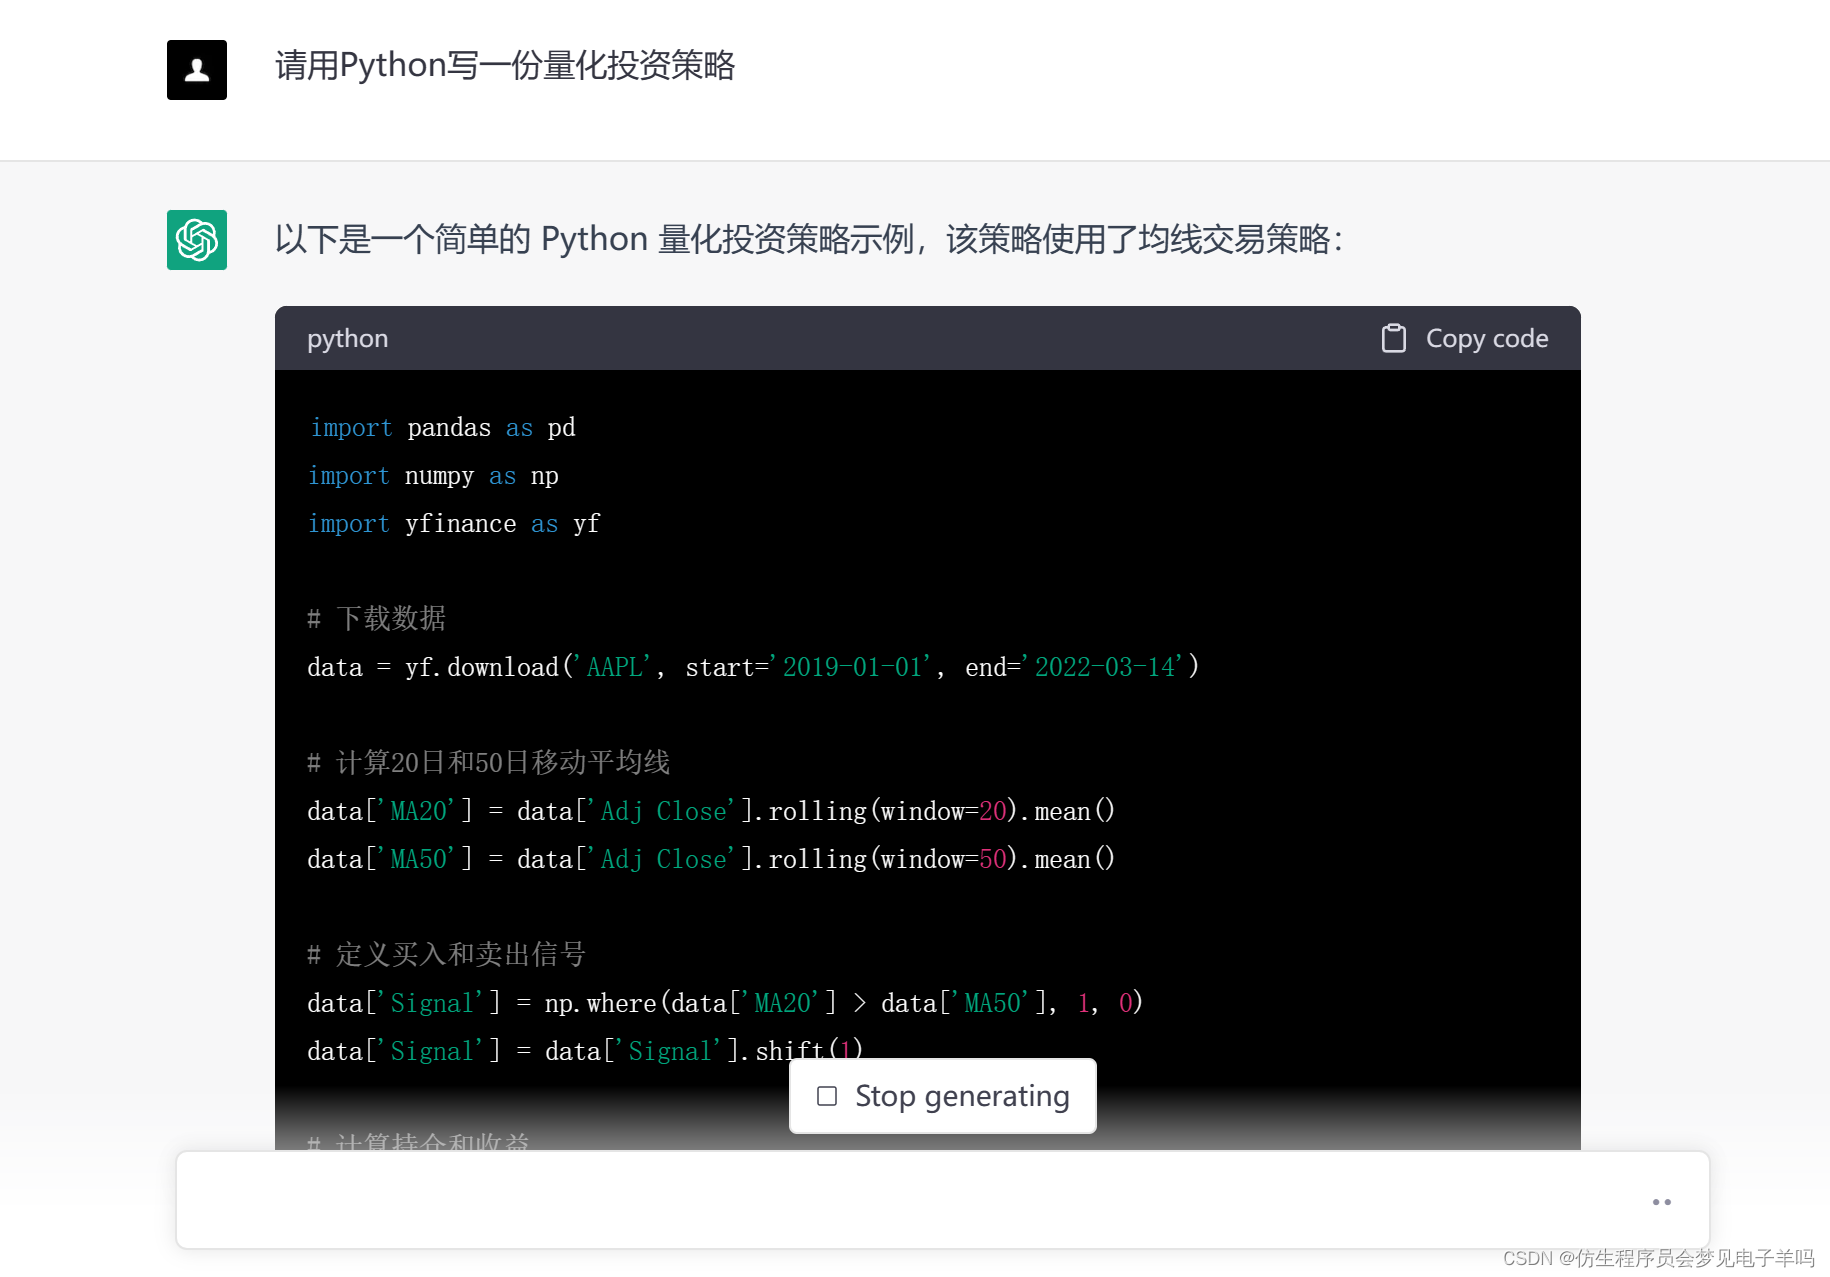The image size is (1830, 1277).
Task: Click the stop square icon
Action: (827, 1096)
